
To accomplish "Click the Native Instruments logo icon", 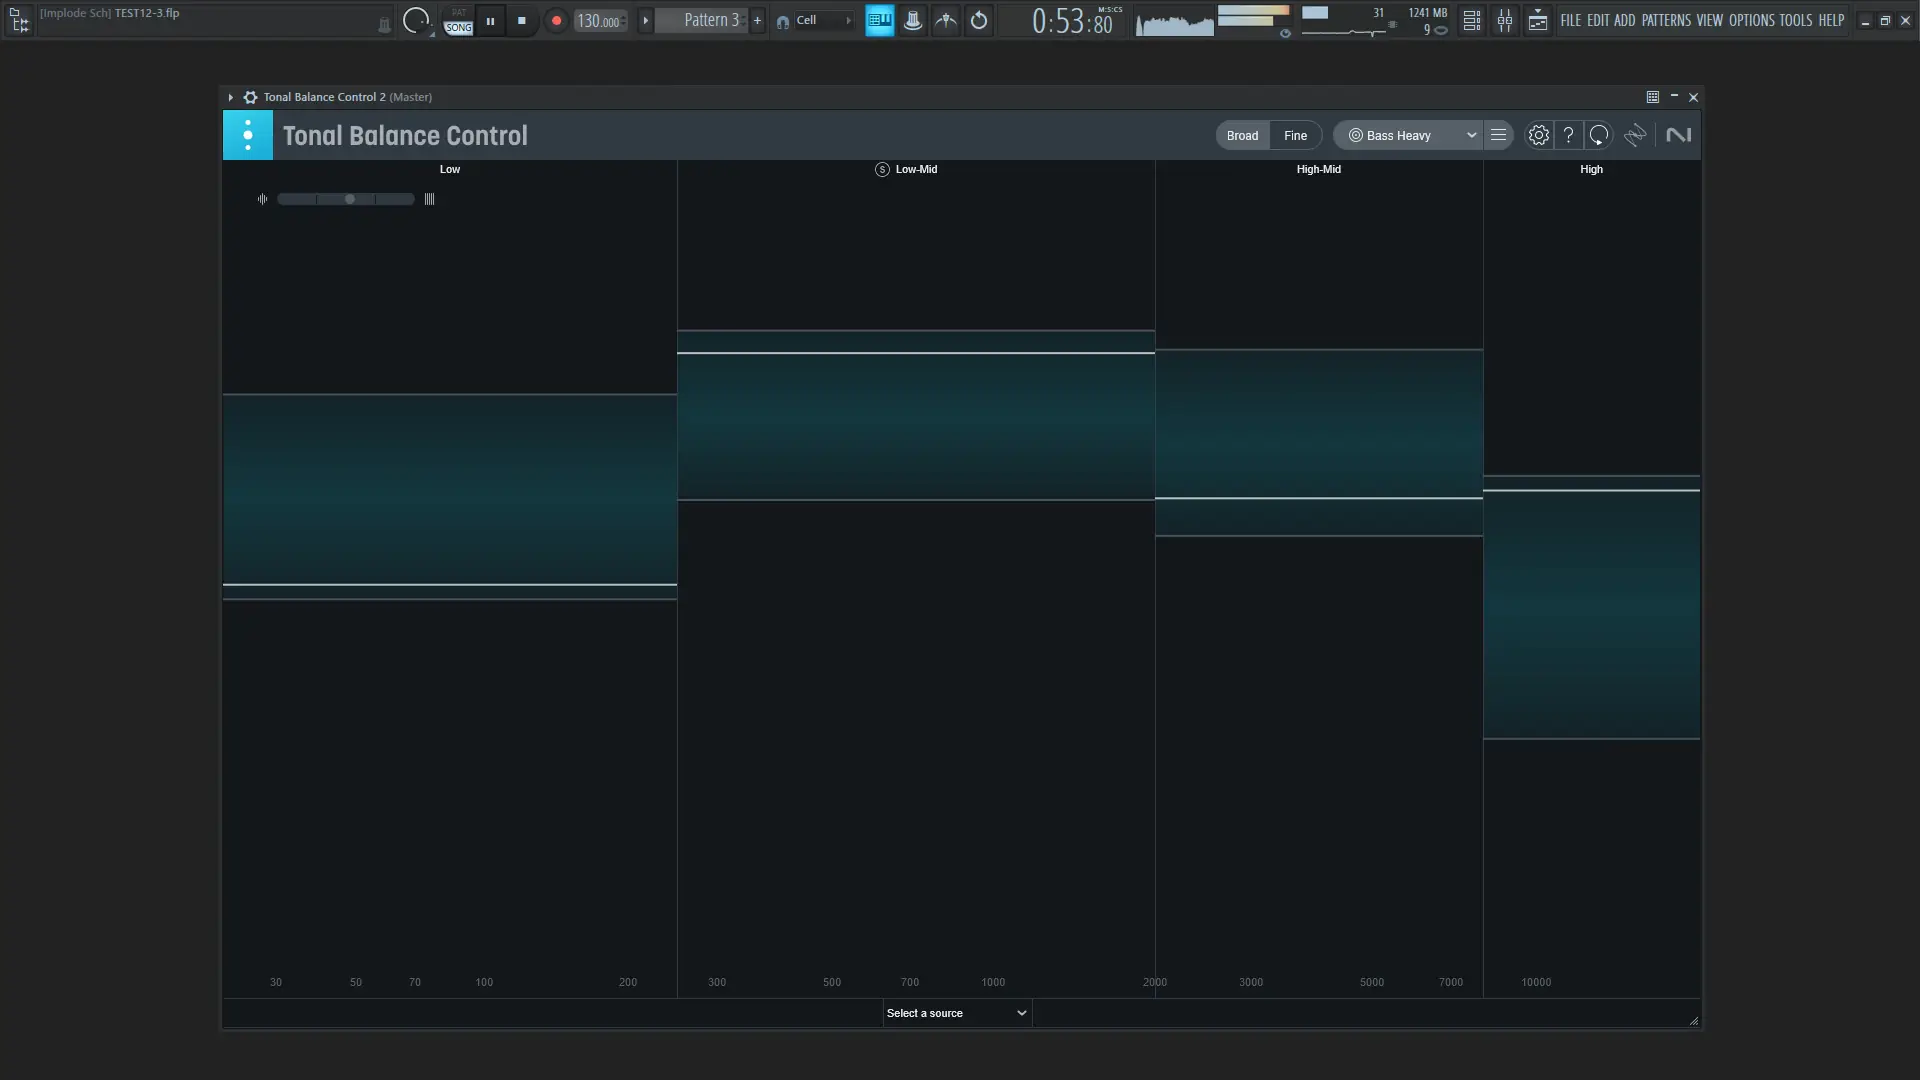I will pyautogui.click(x=1678, y=135).
